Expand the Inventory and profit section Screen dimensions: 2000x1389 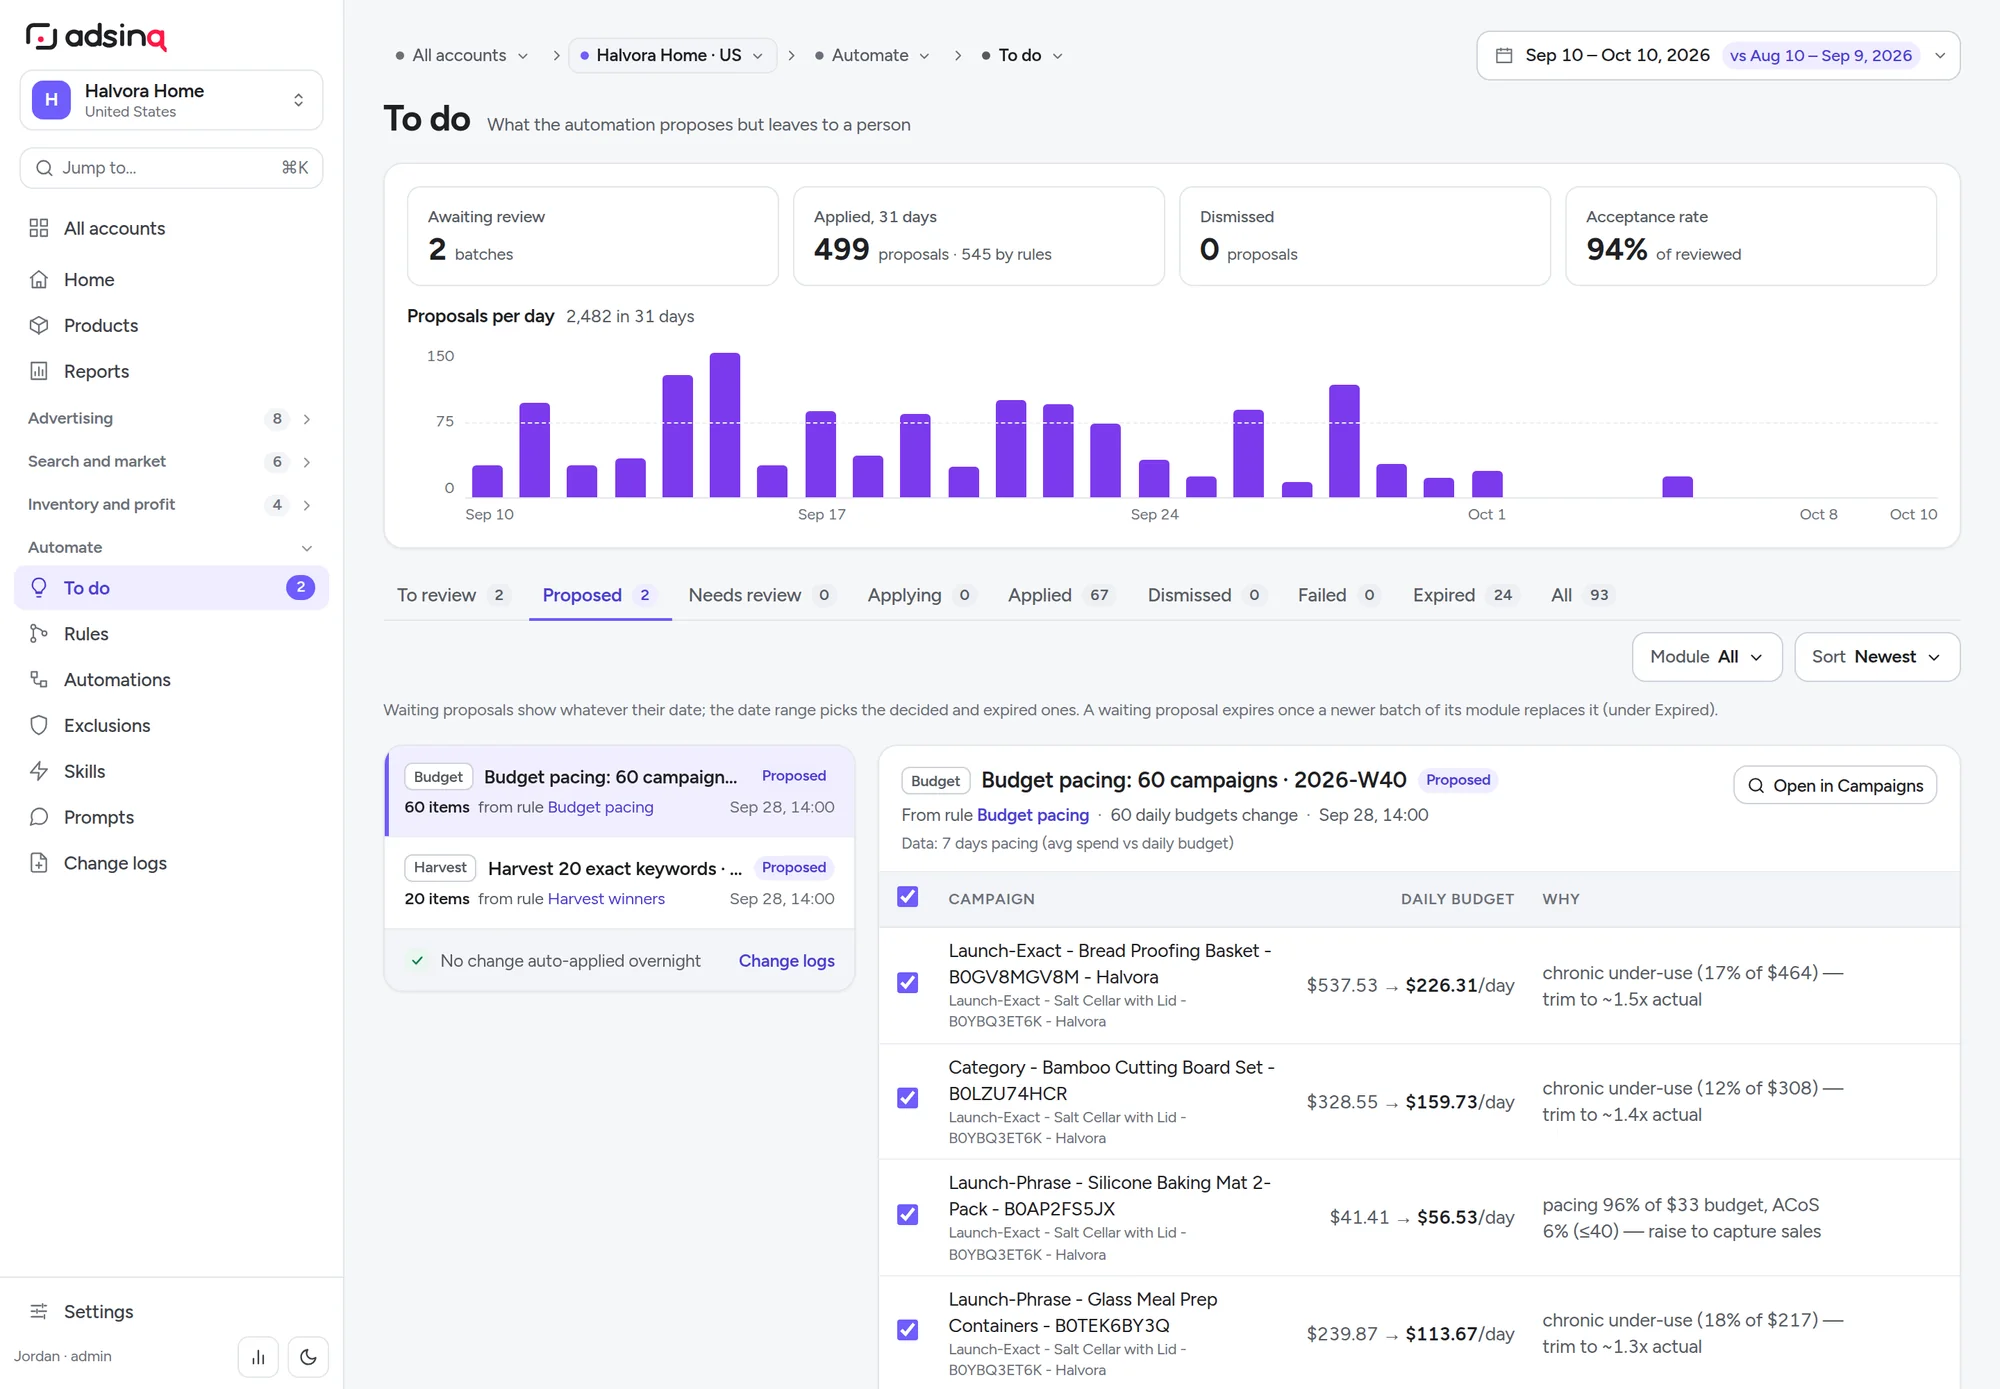click(x=171, y=505)
